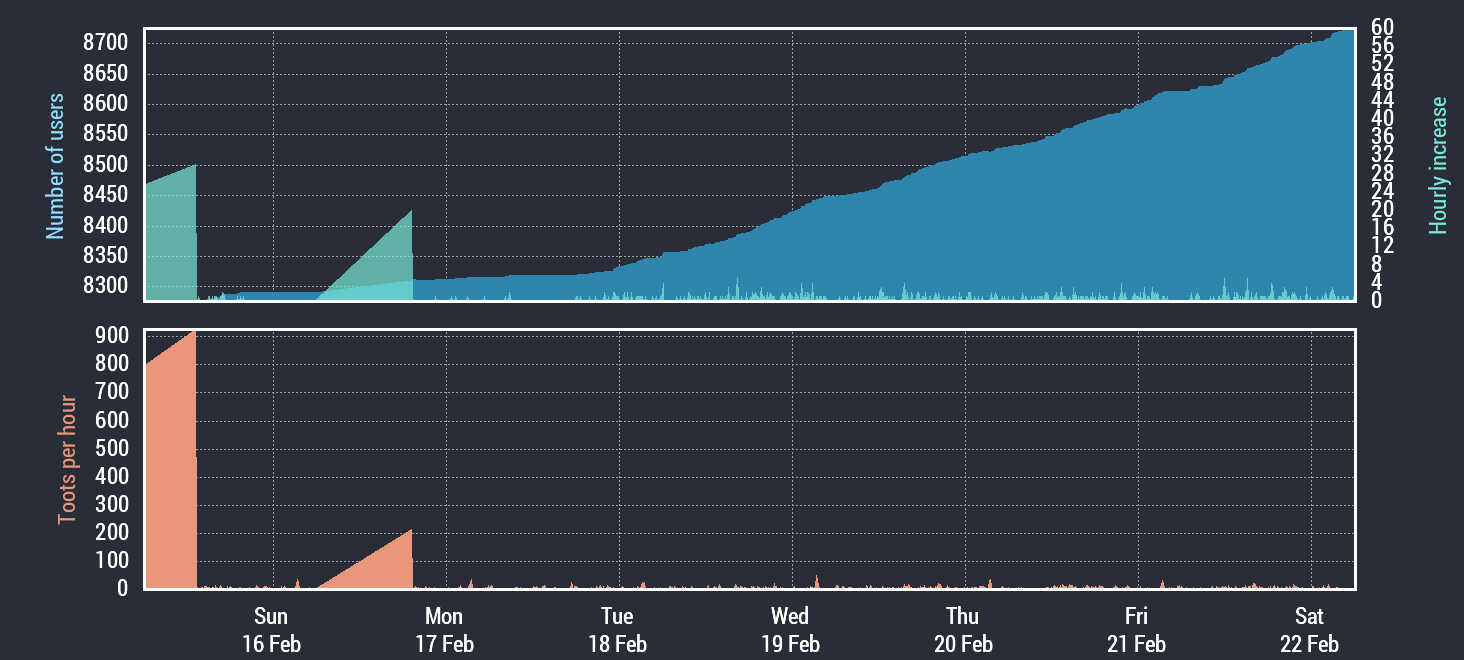Pick the Tue 18 Feb date label
The image size is (1464, 660).
coord(617,630)
